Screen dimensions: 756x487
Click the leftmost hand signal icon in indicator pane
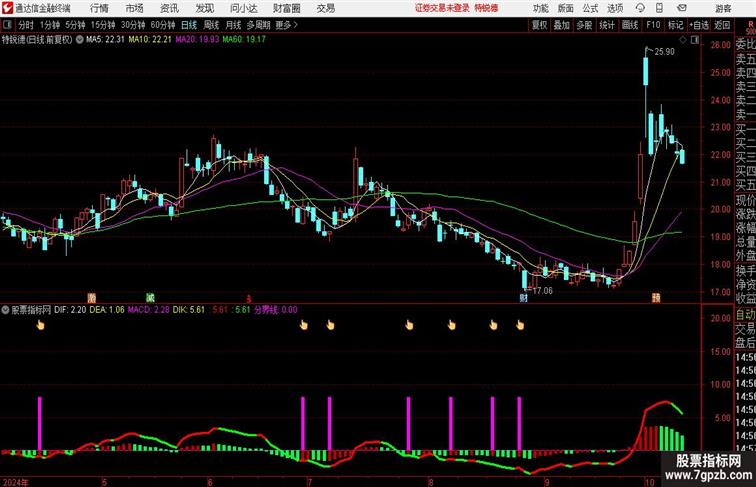(x=40, y=325)
